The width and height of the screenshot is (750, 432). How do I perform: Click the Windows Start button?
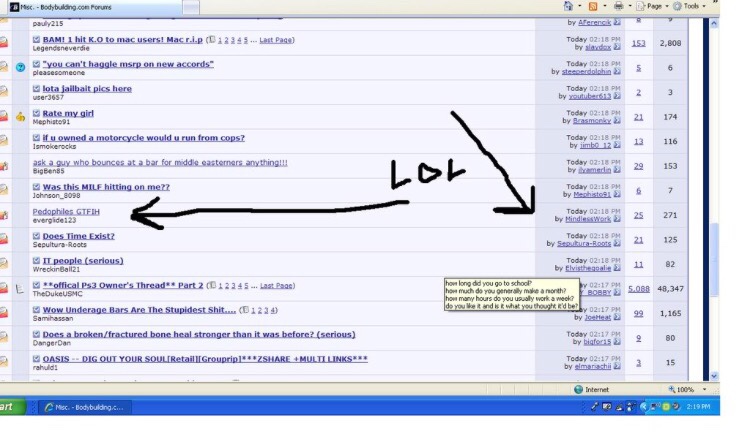[x=12, y=407]
